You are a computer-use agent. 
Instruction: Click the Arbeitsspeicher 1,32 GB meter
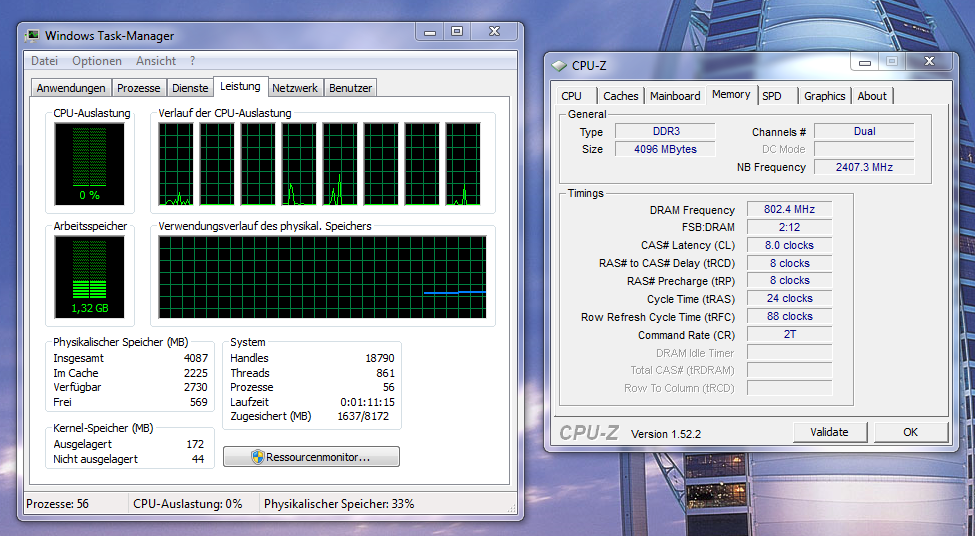(x=90, y=277)
